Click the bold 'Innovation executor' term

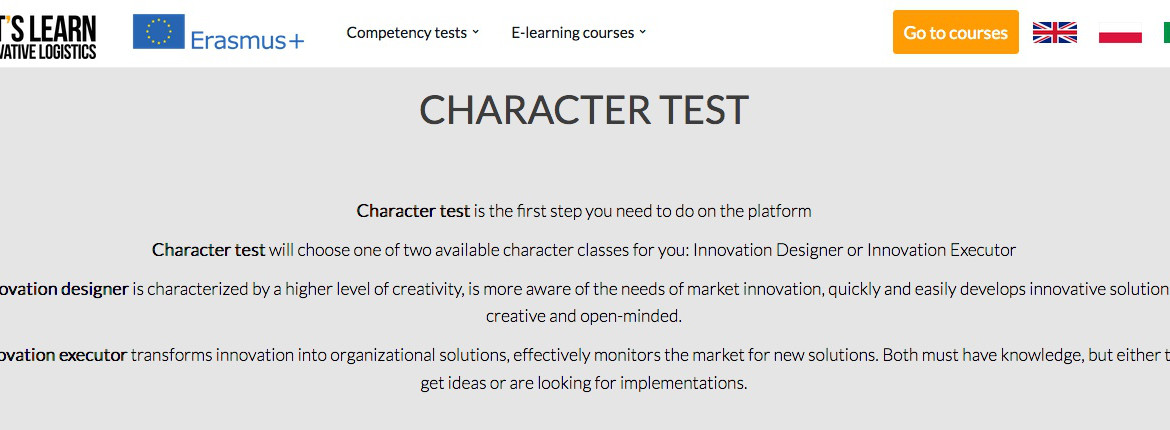click(63, 355)
